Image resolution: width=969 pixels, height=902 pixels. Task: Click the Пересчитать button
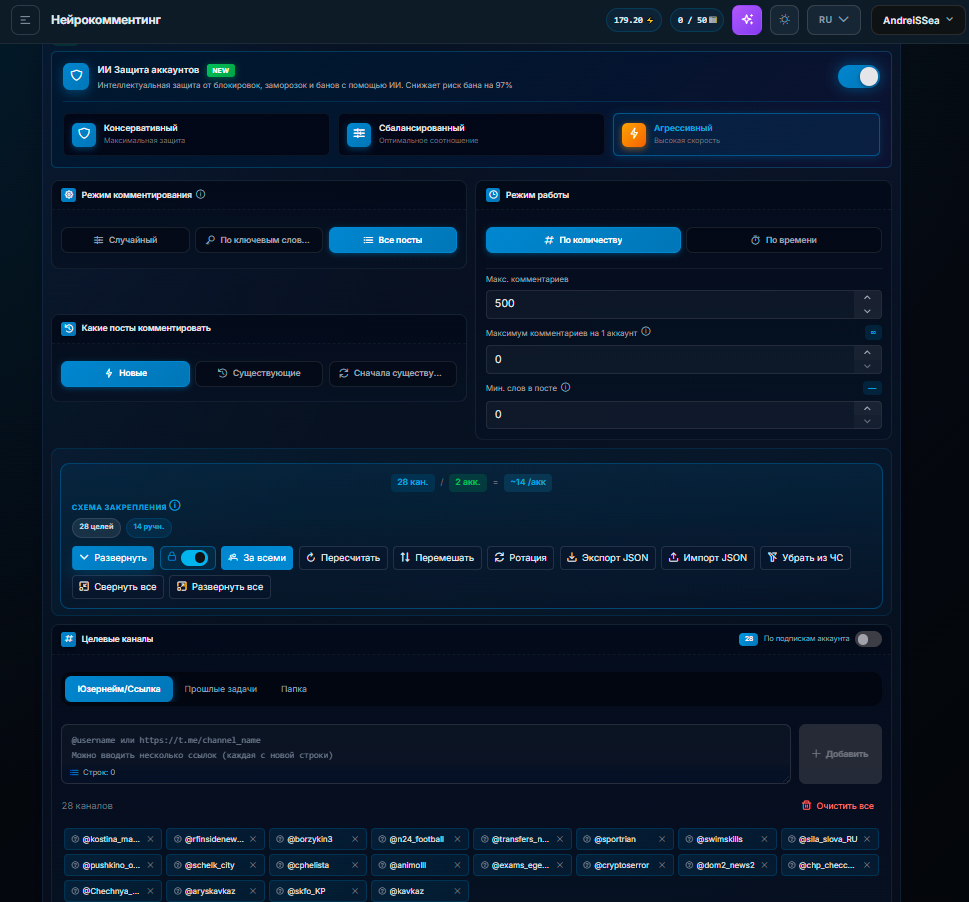click(344, 558)
